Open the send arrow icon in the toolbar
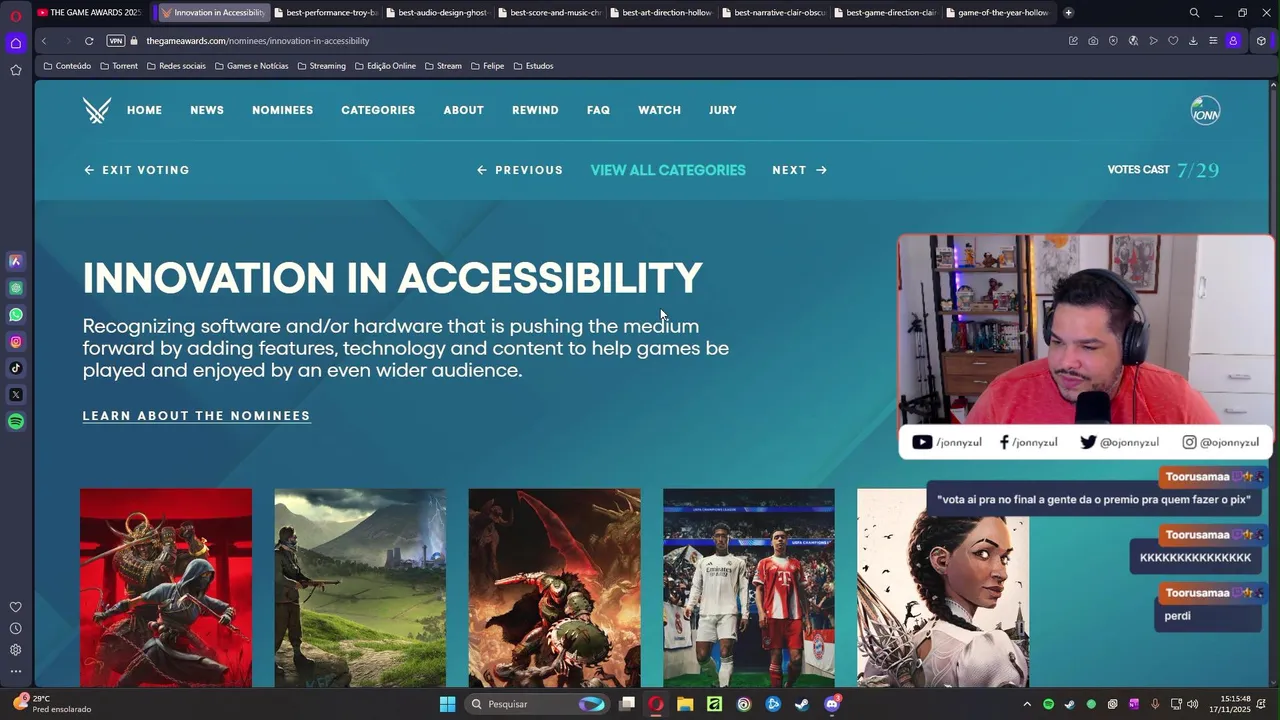The width and height of the screenshot is (1280, 720). (1153, 41)
